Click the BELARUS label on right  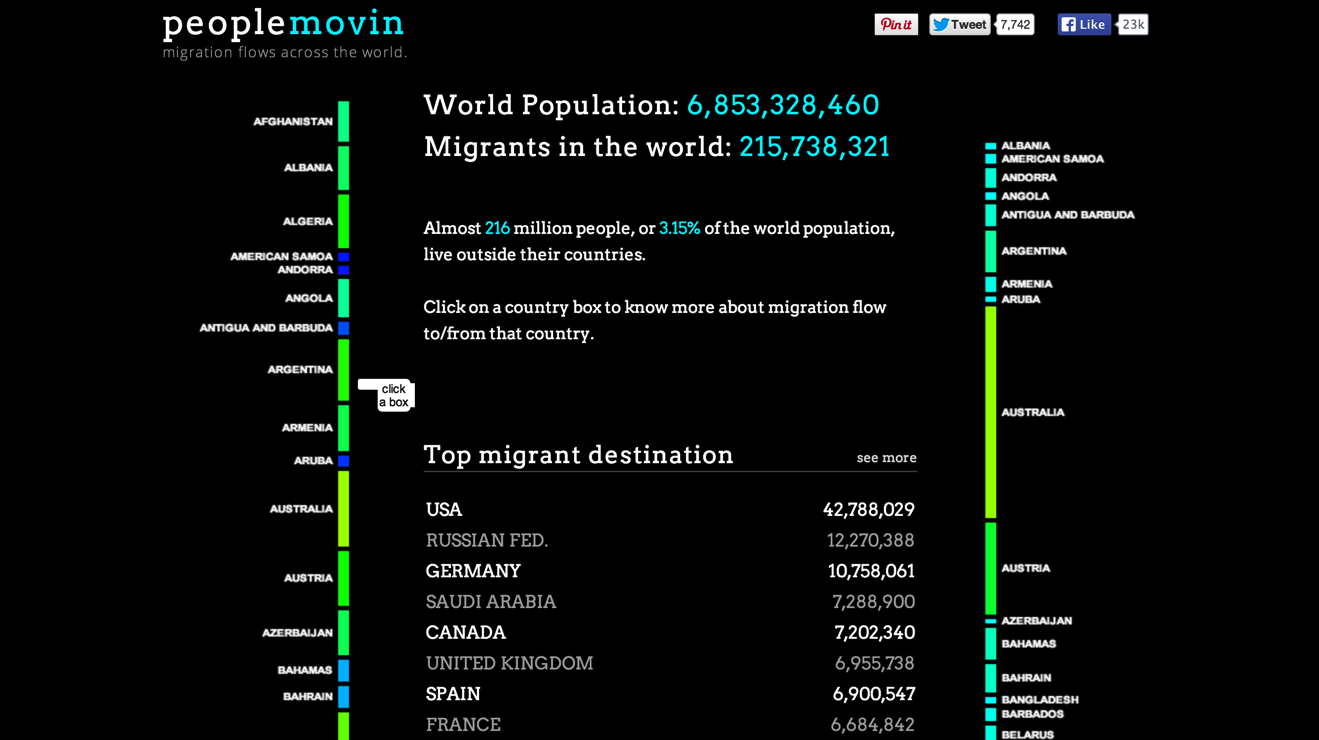click(1027, 735)
